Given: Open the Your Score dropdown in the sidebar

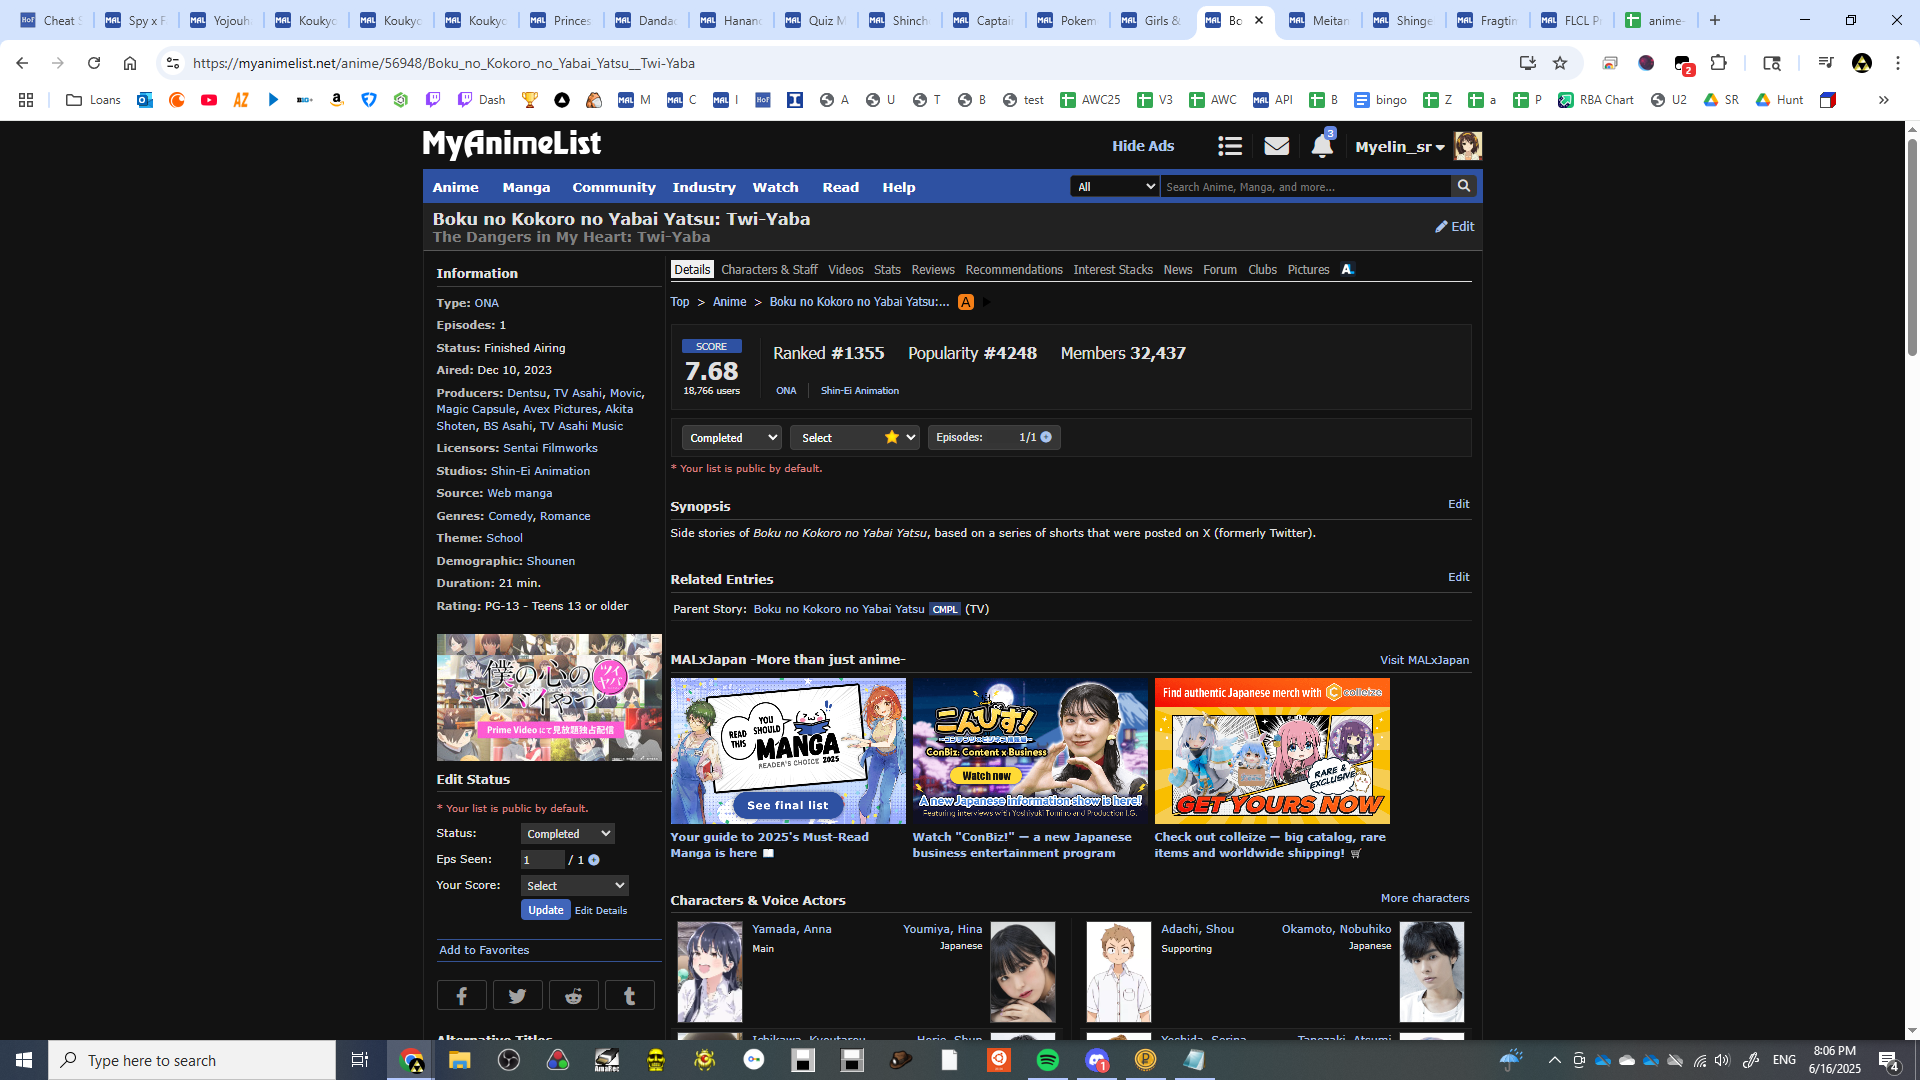Looking at the screenshot, I should (574, 886).
